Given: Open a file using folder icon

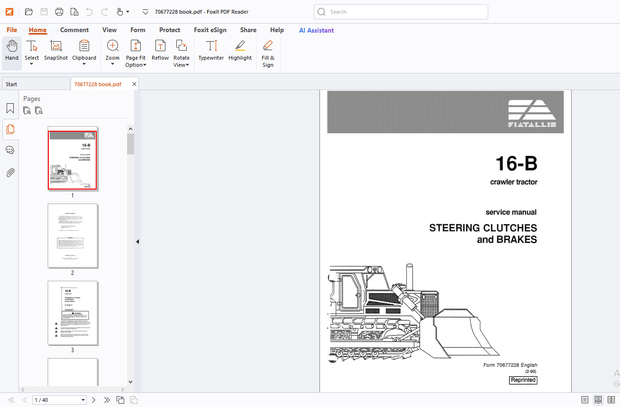Looking at the screenshot, I should [28, 12].
